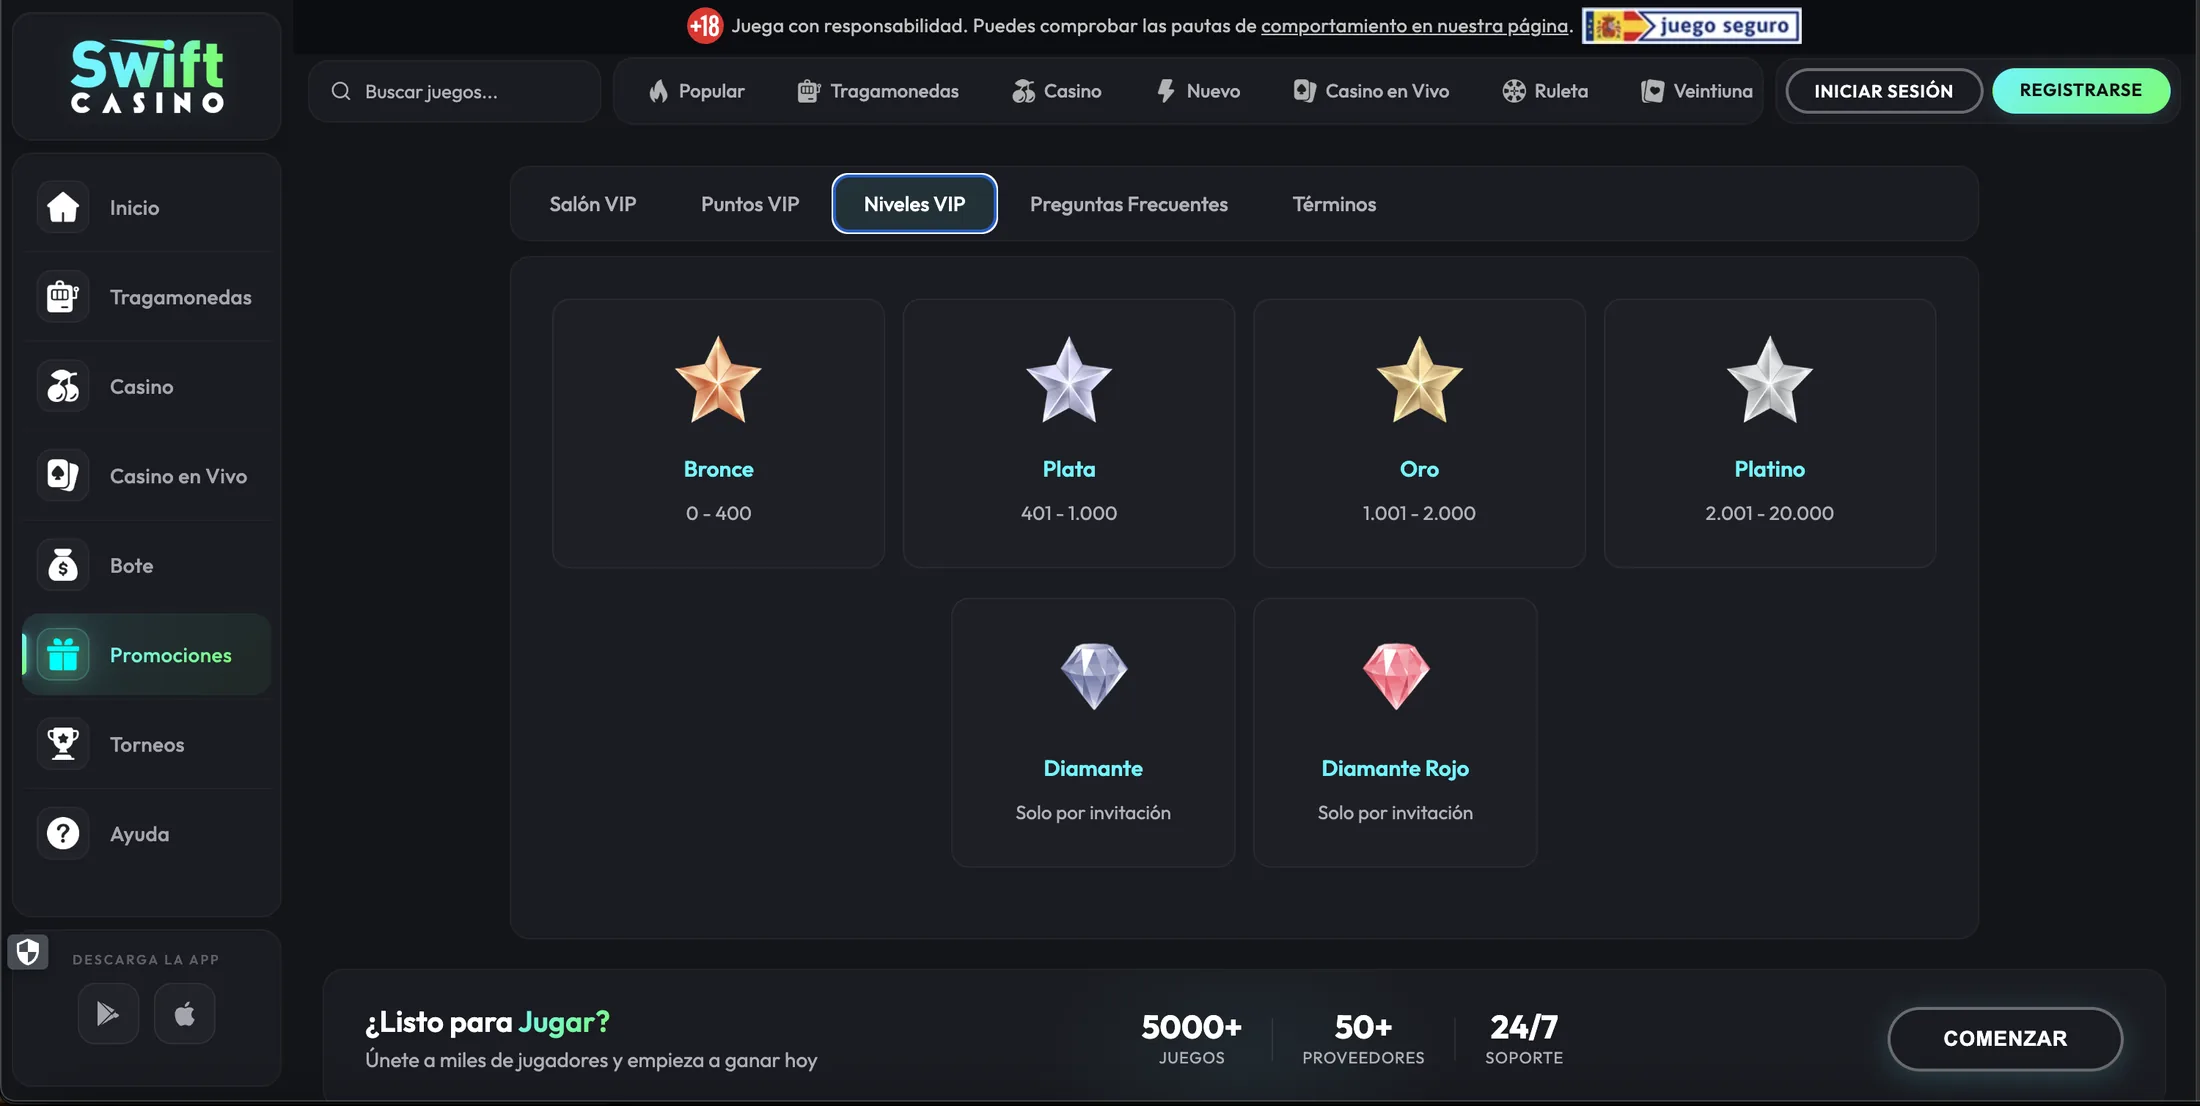Open the Términos tab
The height and width of the screenshot is (1106, 2200).
(x=1334, y=204)
